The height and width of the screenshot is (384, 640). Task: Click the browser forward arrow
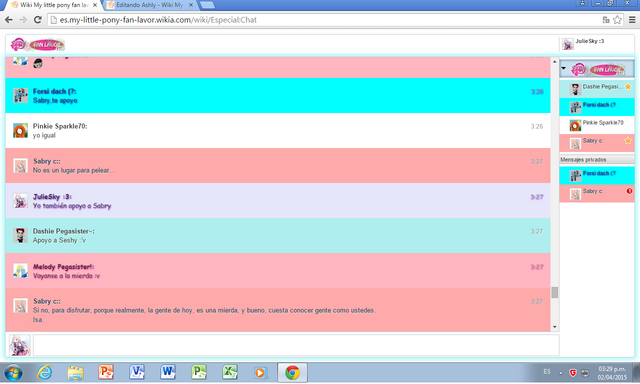23,20
